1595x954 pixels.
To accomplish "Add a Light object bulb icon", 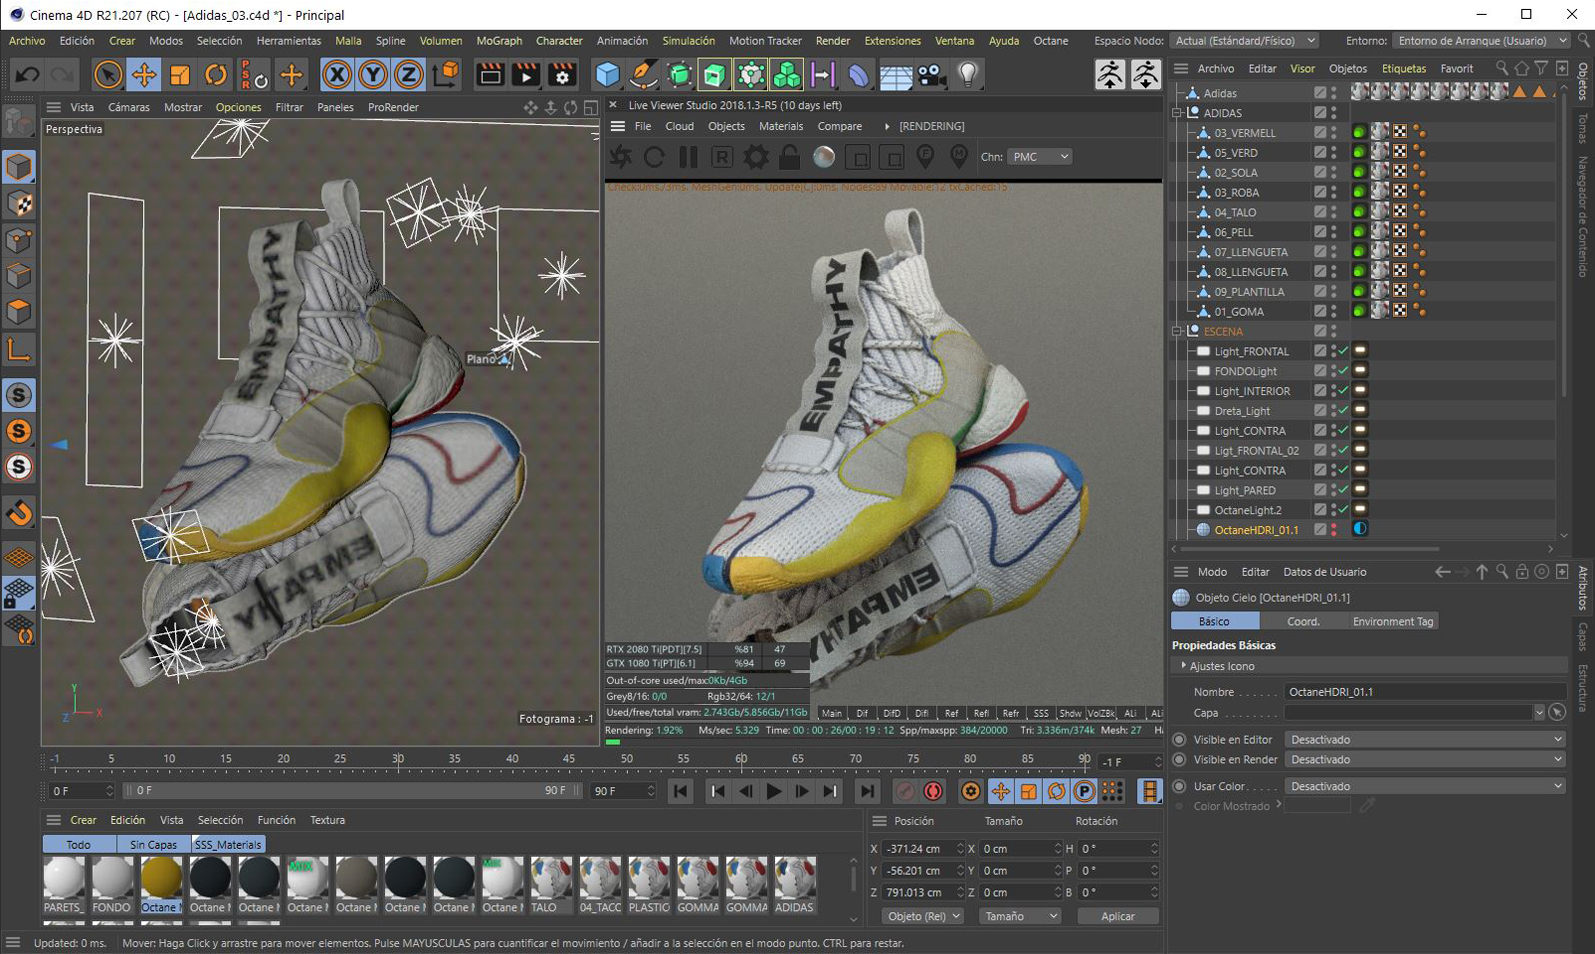I will pyautogui.click(x=967, y=74).
